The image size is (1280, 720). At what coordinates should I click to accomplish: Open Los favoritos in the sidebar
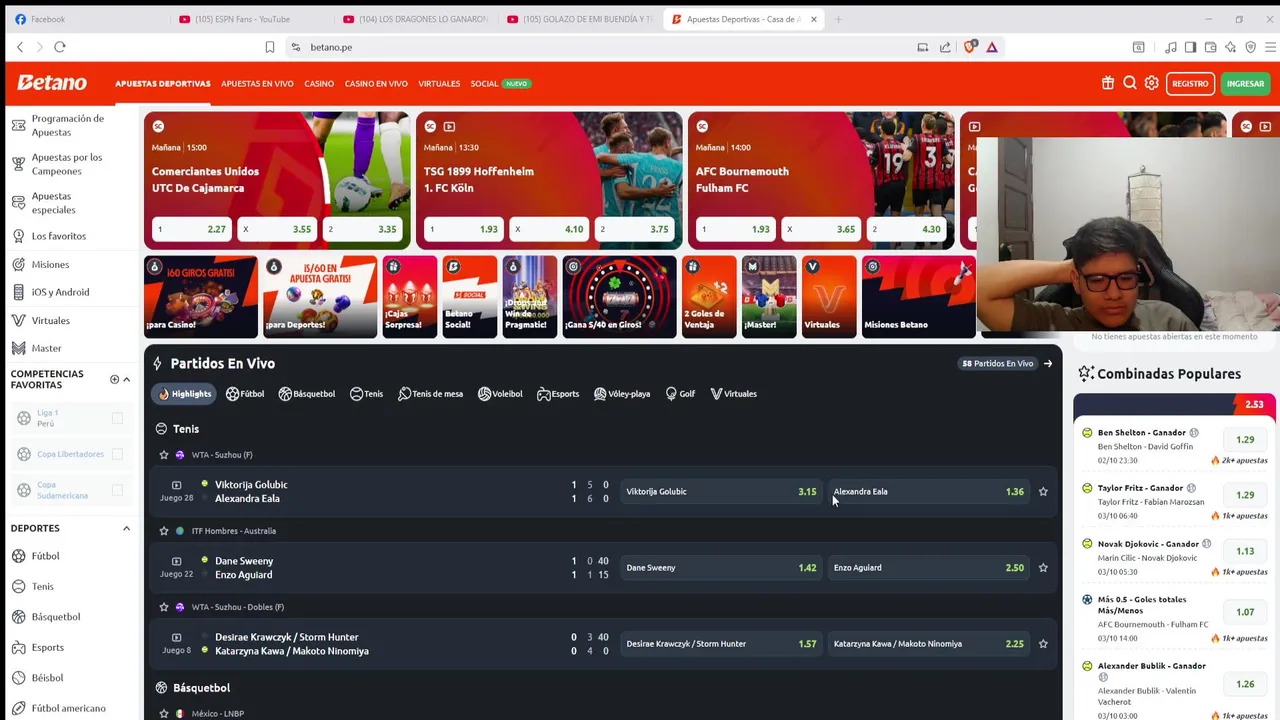click(58, 236)
